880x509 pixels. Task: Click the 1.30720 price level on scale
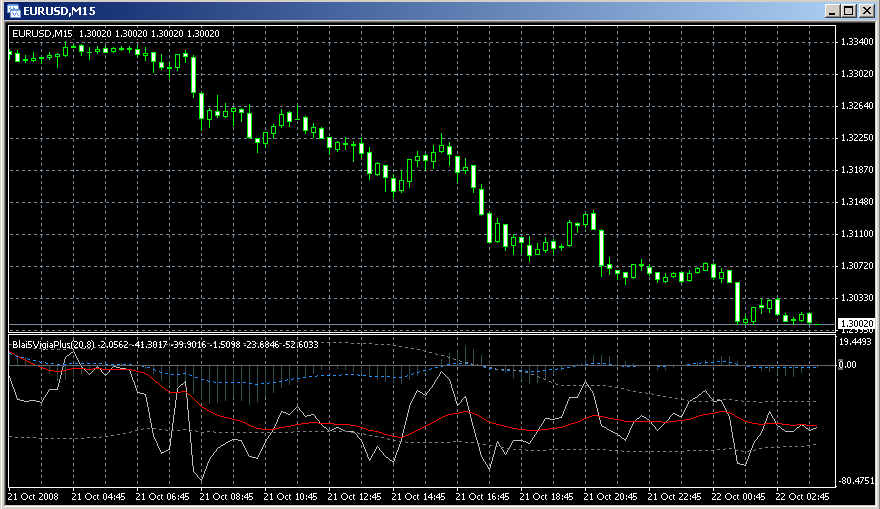coord(855,266)
